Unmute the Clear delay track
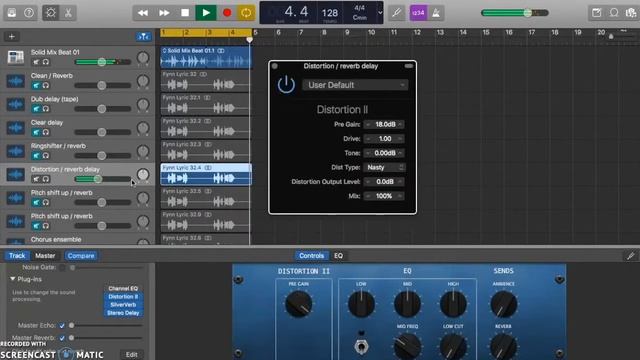 pyautogui.click(x=36, y=132)
